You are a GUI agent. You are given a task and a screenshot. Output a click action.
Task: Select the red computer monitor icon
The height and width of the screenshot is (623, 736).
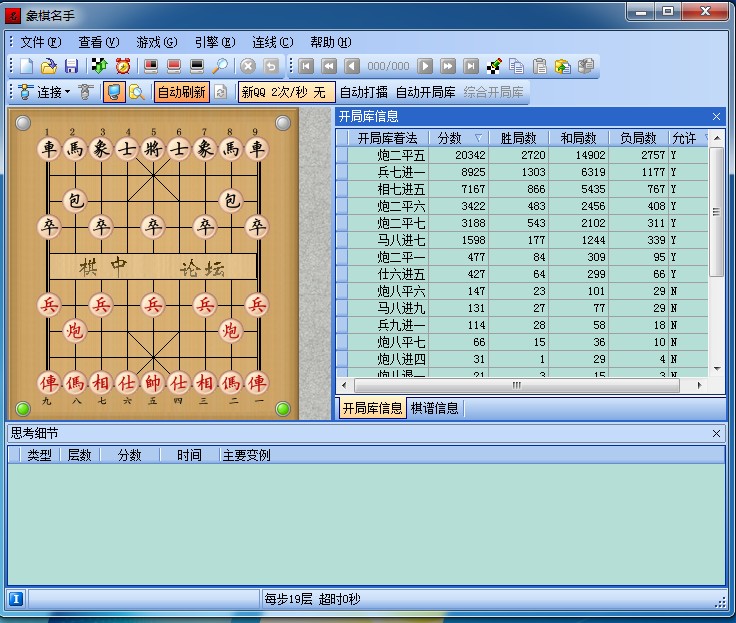(x=174, y=66)
